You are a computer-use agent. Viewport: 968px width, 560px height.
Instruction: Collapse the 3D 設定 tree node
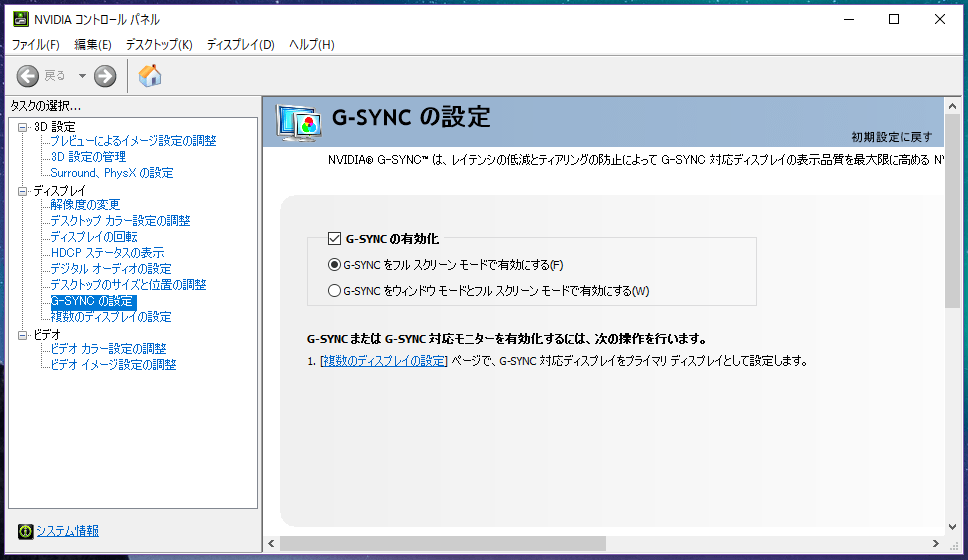point(23,127)
